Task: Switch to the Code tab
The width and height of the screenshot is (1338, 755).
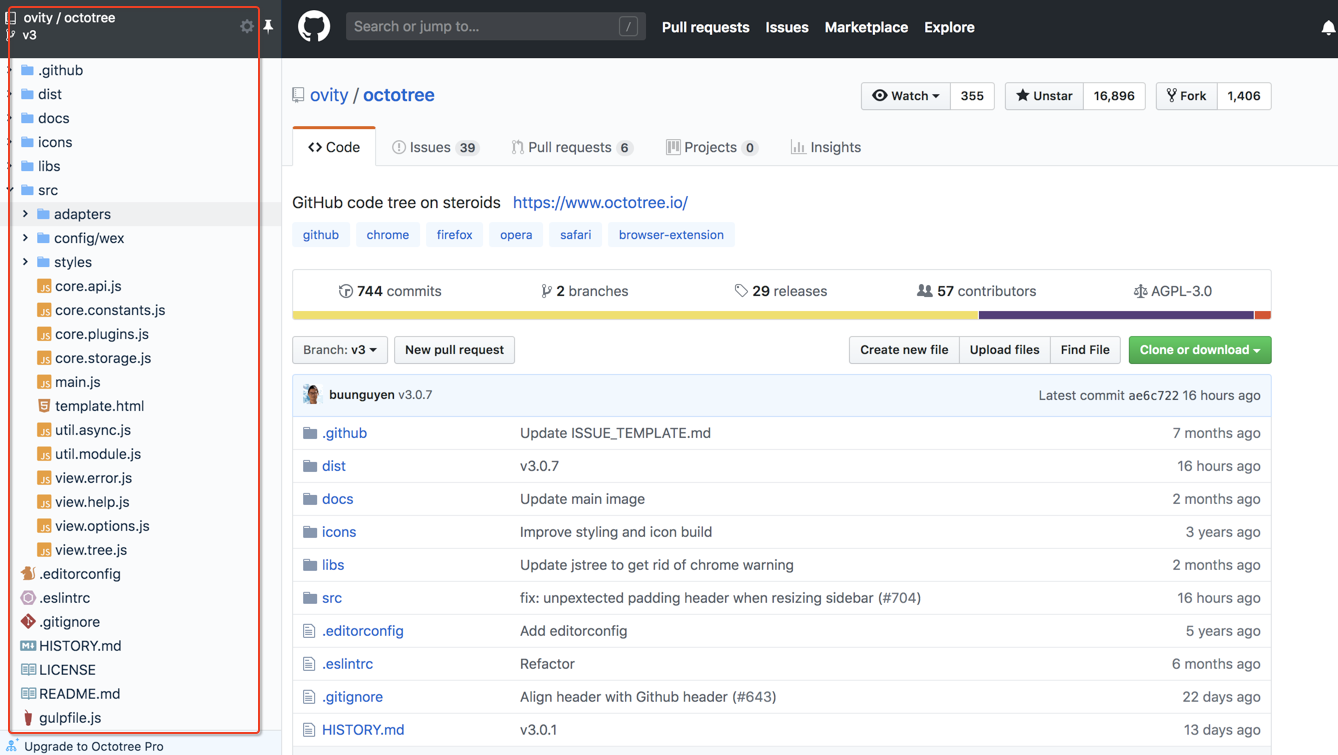Action: (334, 147)
